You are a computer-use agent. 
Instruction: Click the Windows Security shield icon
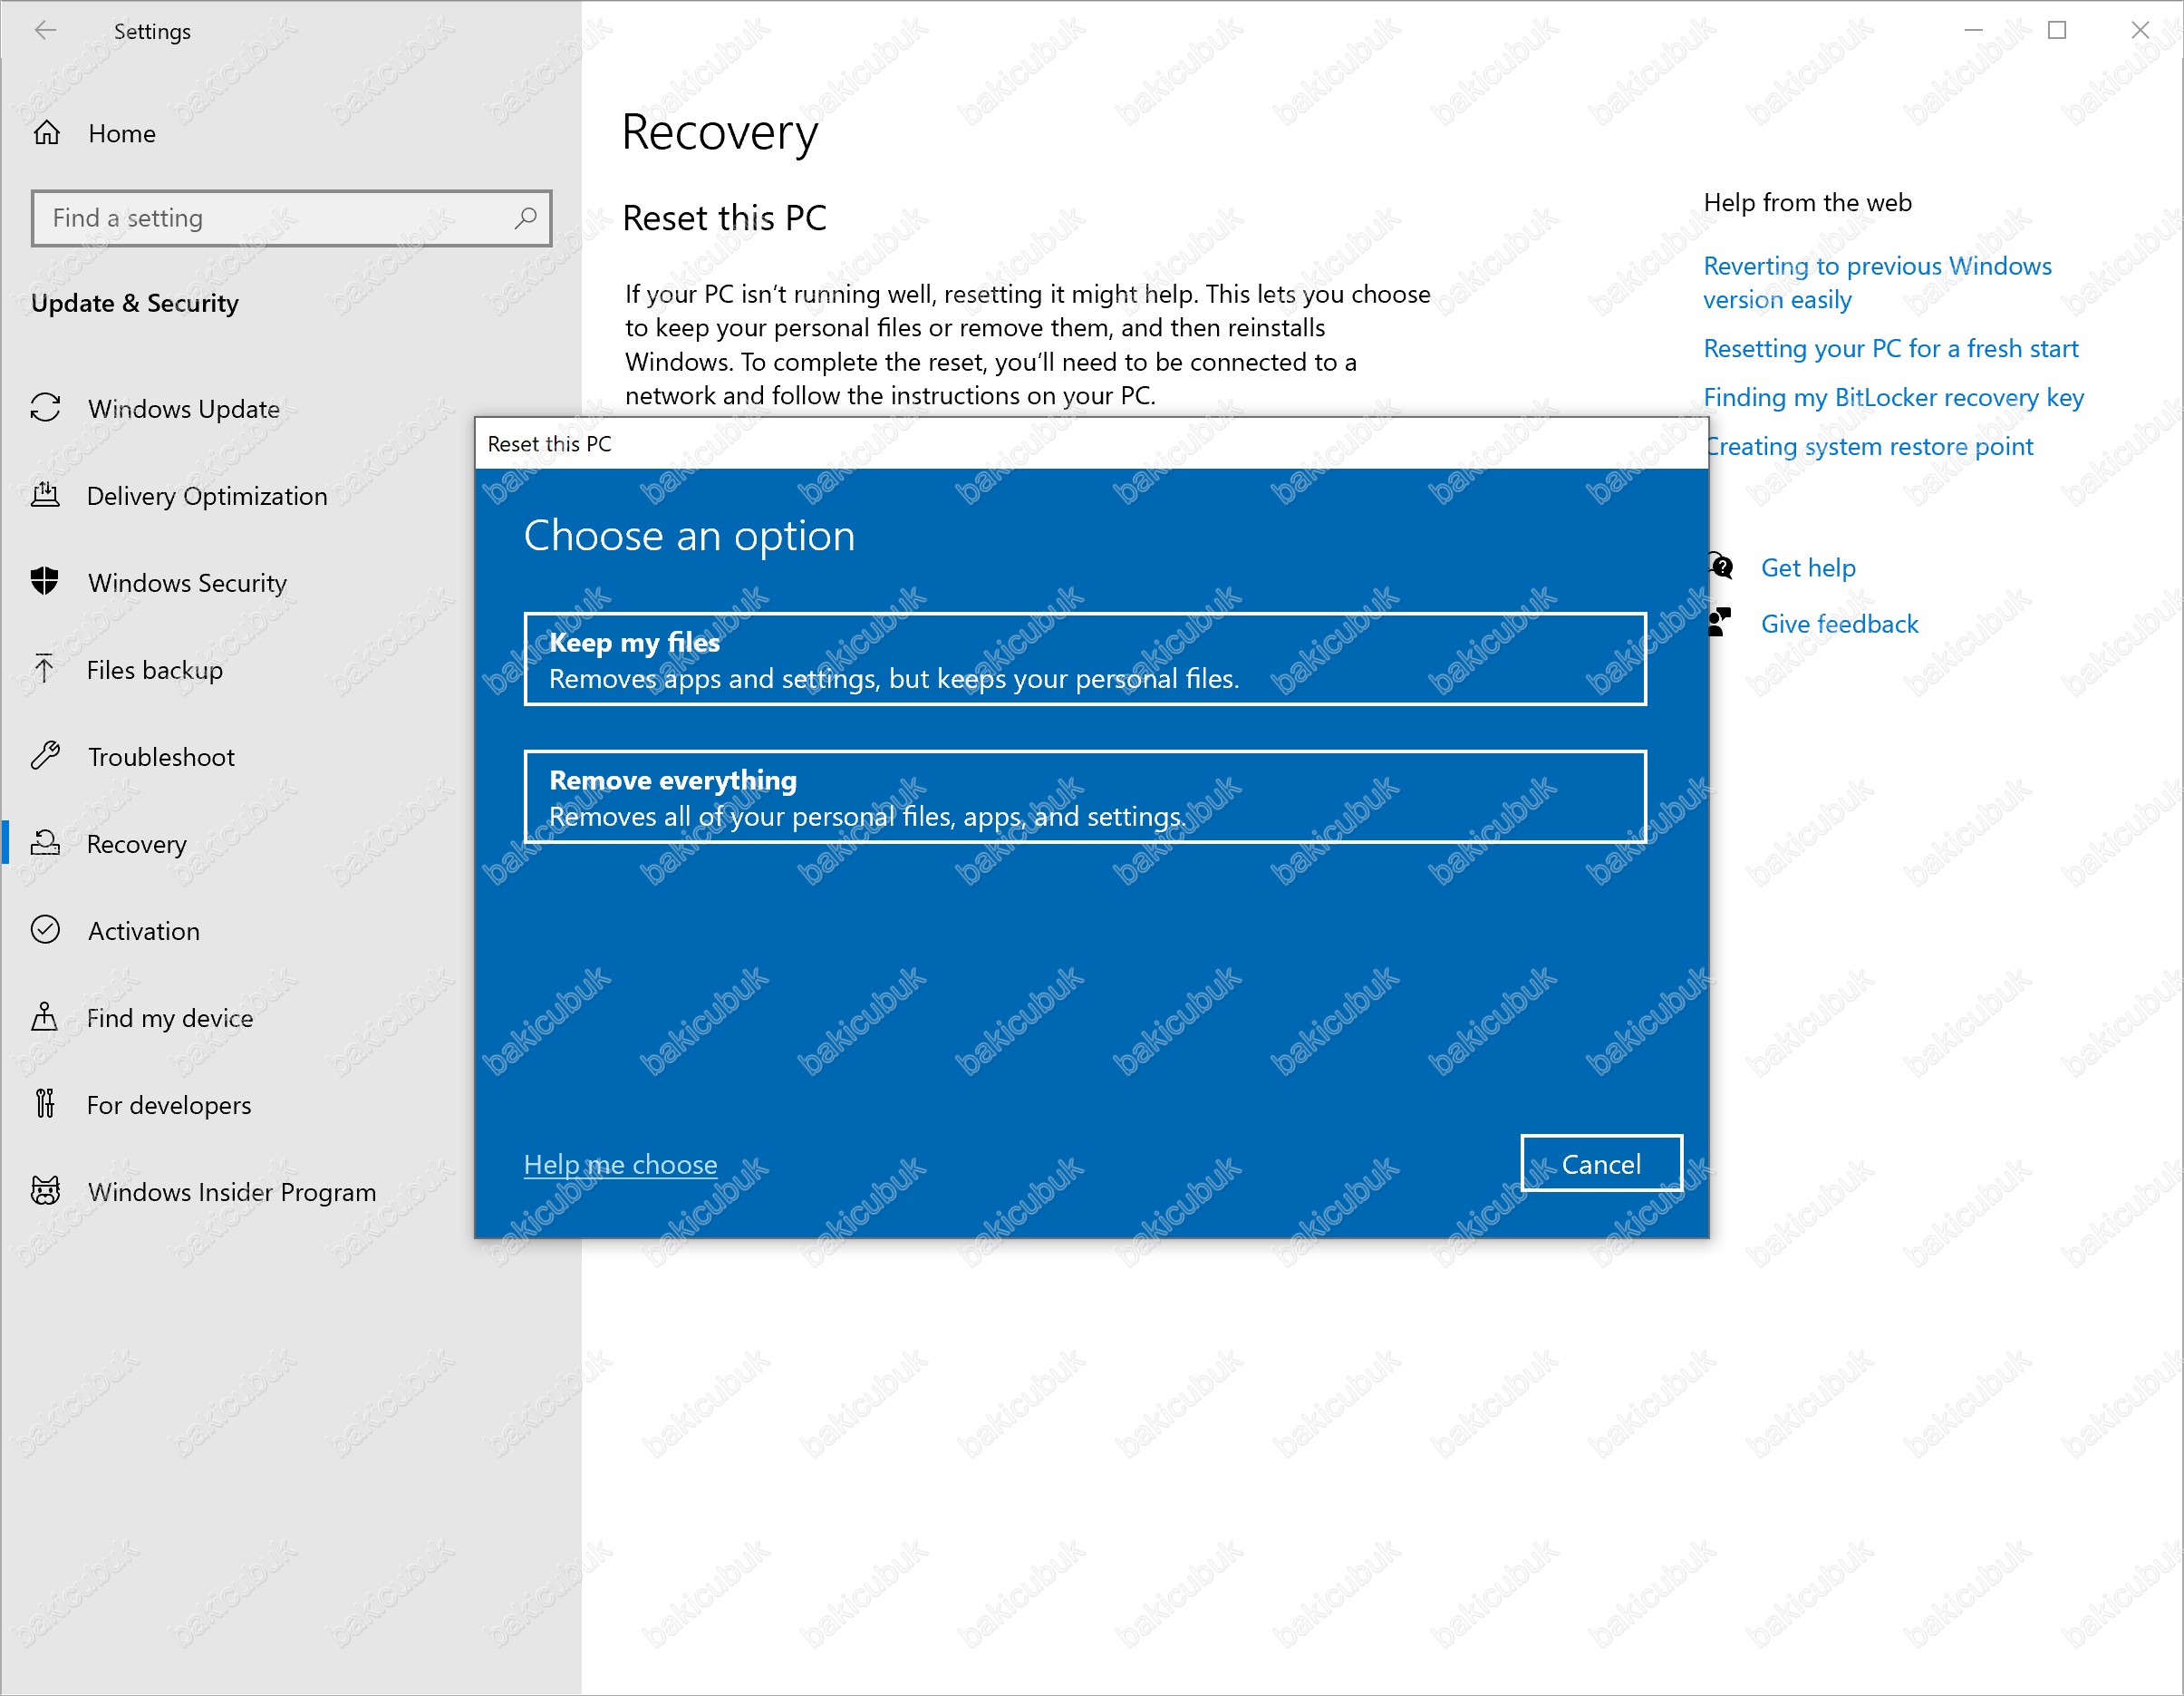pyautogui.click(x=46, y=582)
